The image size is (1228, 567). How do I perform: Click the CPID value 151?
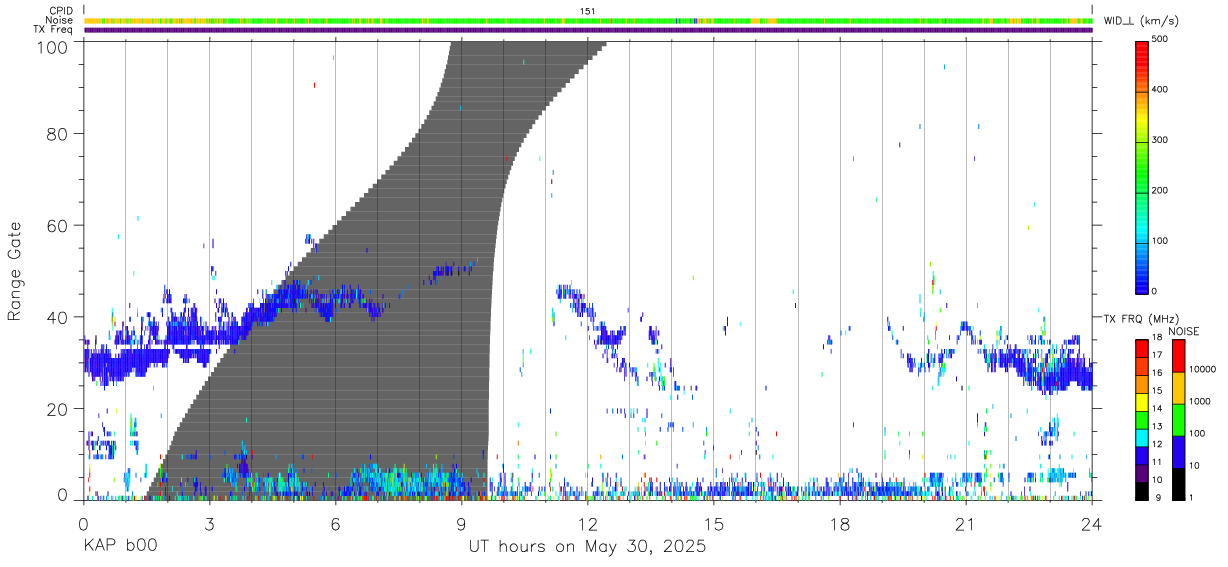coord(587,11)
